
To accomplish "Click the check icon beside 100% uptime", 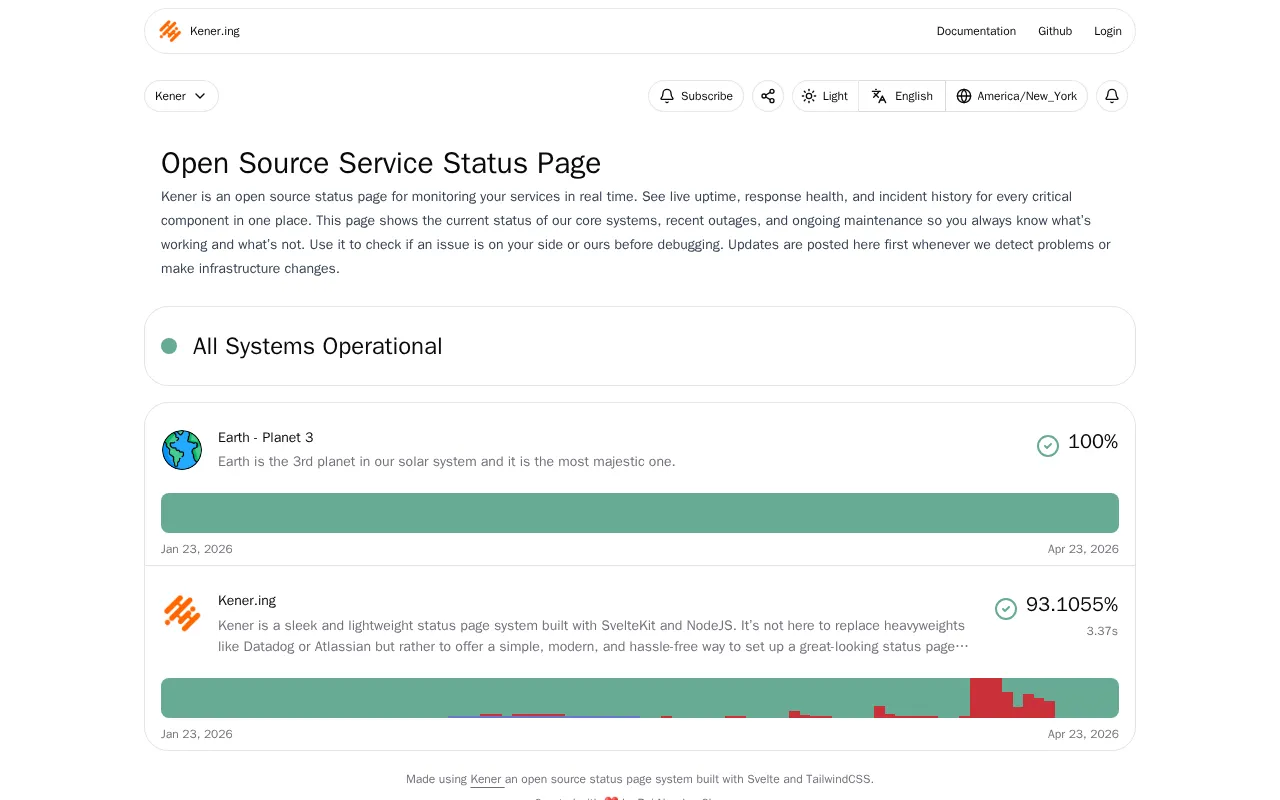I will click(1048, 446).
